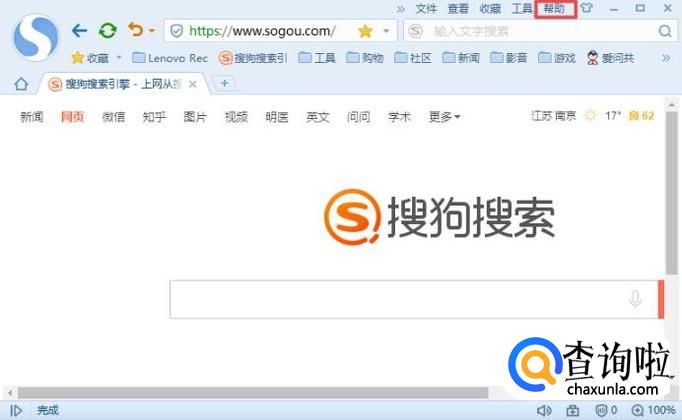
Task: Go back with the blue arrow
Action: (x=79, y=31)
